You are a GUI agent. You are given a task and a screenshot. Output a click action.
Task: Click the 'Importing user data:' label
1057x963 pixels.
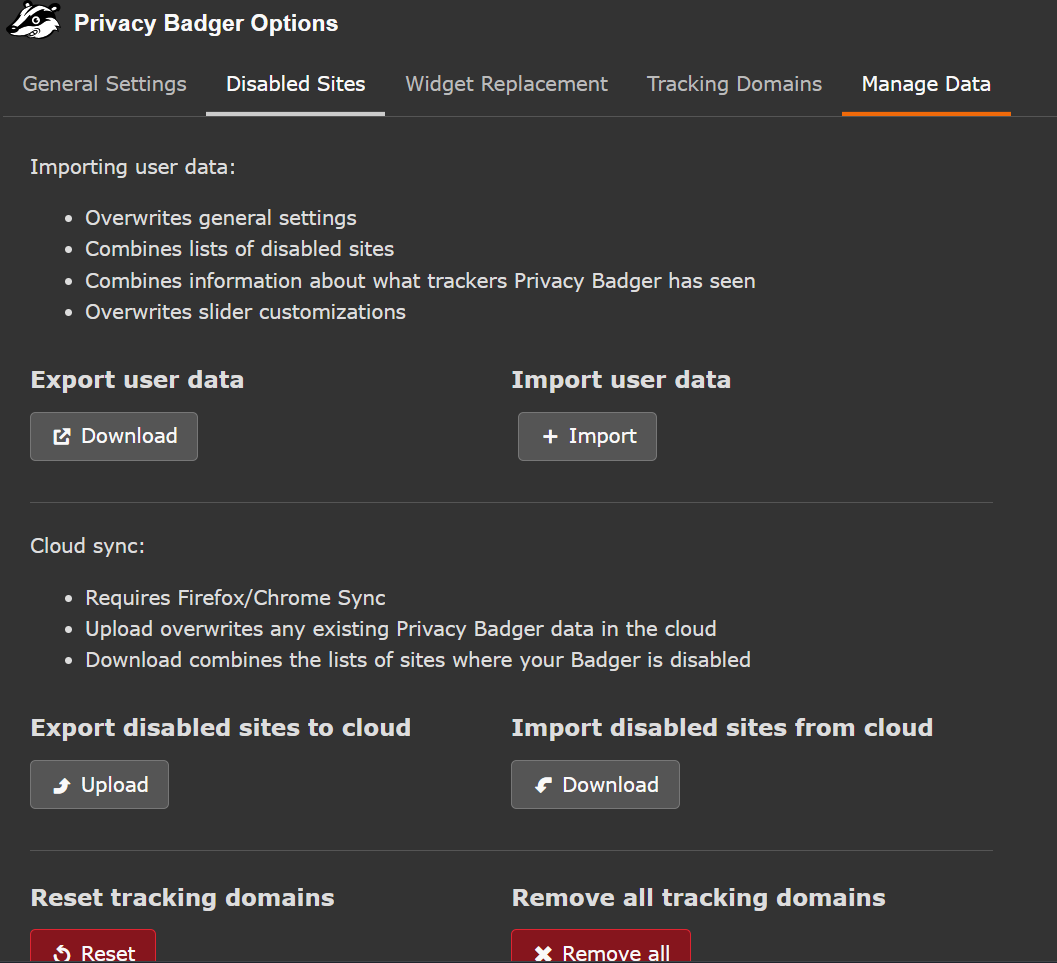pyautogui.click(x=133, y=167)
